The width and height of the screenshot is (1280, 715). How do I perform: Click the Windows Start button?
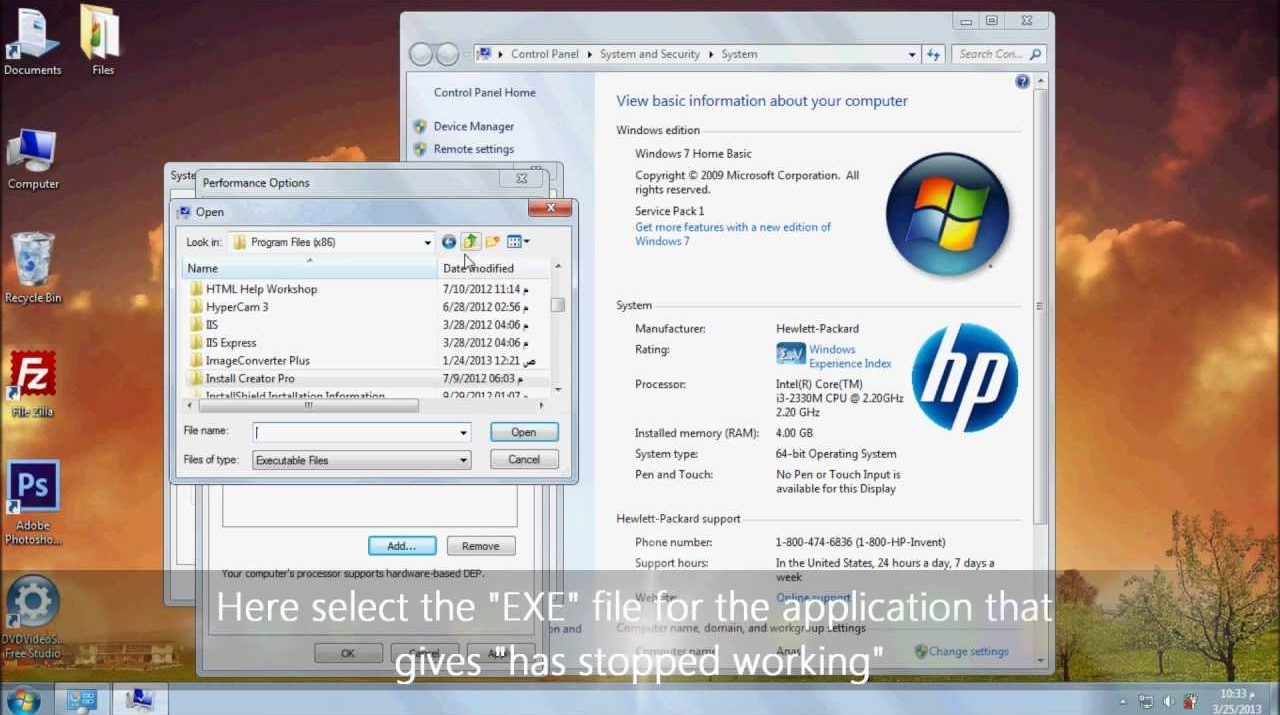(22, 700)
